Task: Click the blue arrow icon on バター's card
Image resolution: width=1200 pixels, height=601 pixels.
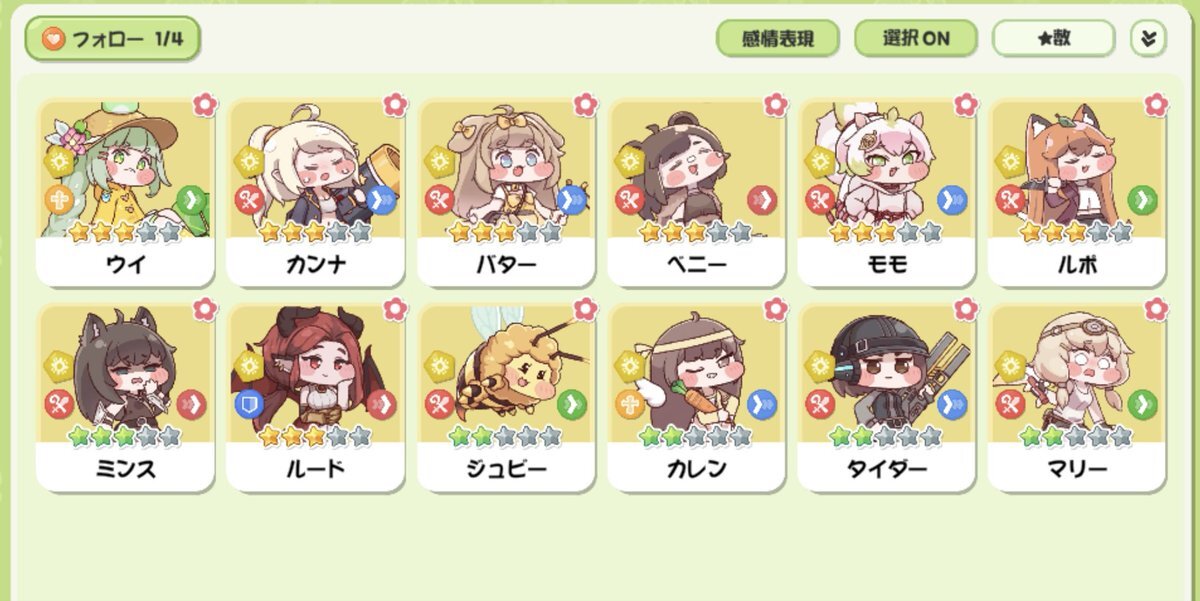Action: pos(570,199)
